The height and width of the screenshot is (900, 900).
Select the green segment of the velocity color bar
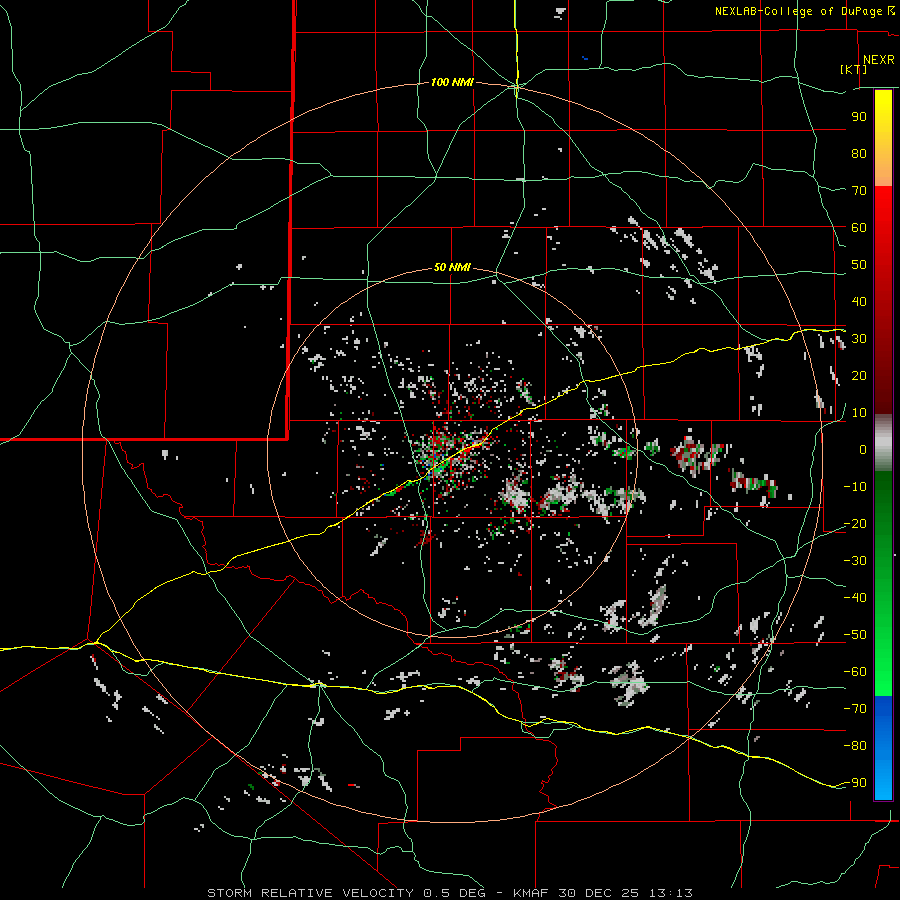tap(883, 583)
